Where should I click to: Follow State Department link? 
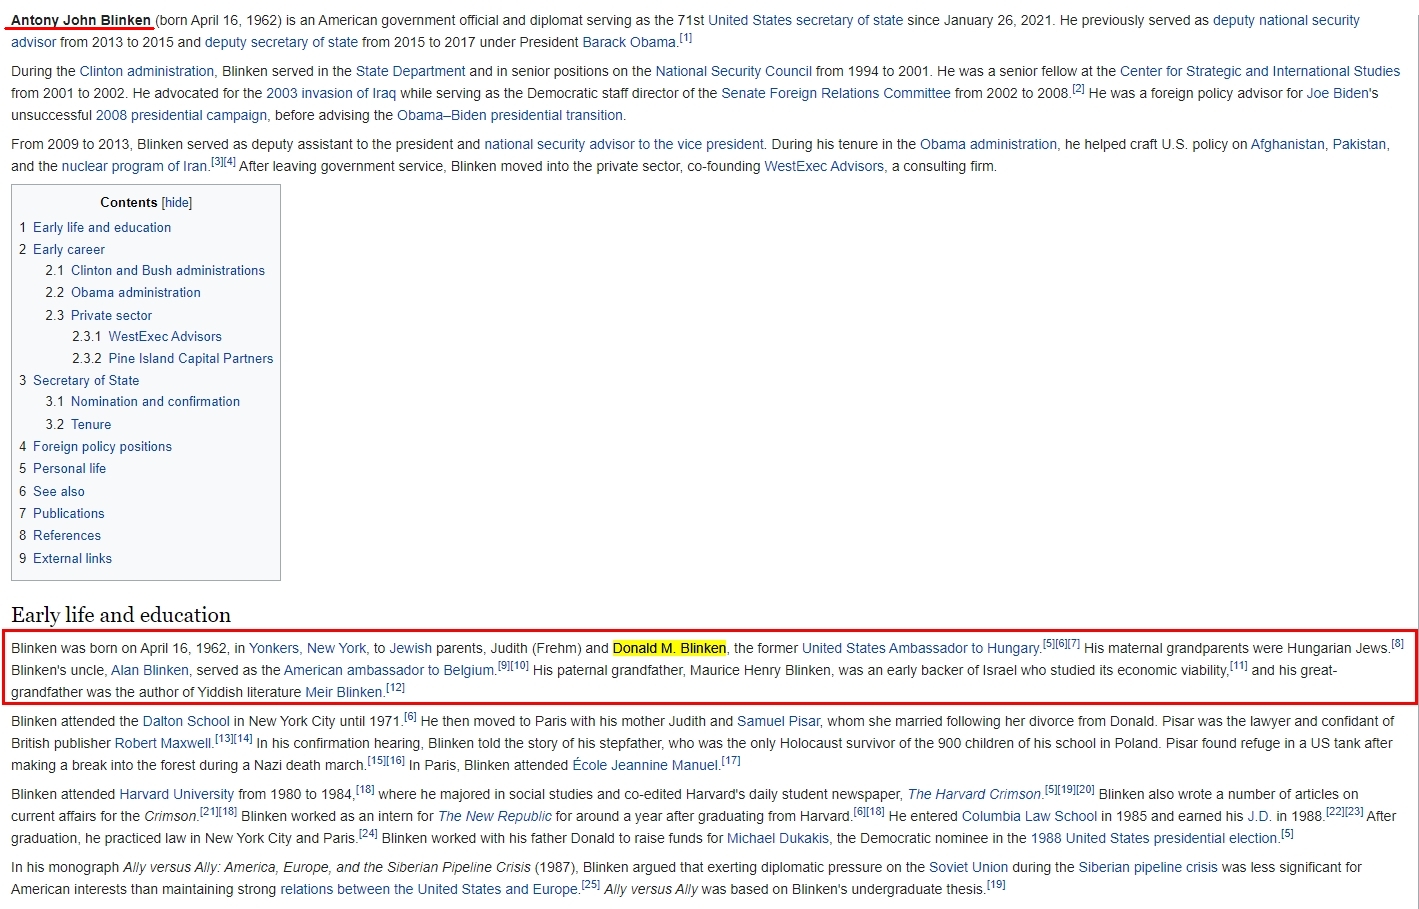tap(410, 71)
